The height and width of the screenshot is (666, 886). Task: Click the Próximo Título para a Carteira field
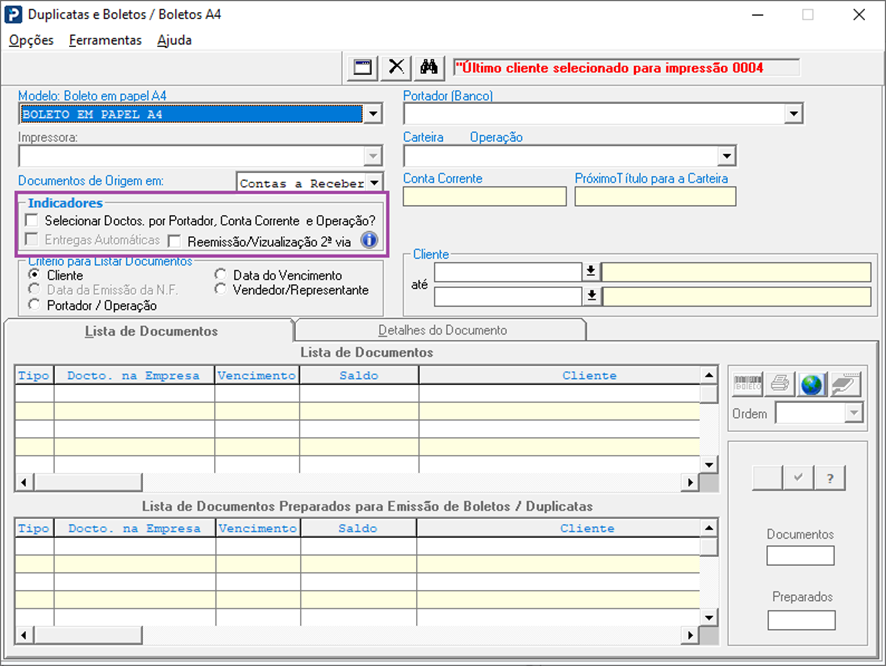[x=655, y=197]
